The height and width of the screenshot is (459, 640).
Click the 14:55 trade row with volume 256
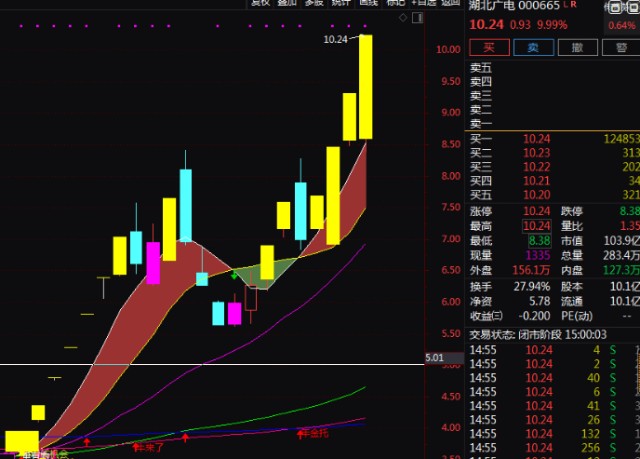[554, 448]
